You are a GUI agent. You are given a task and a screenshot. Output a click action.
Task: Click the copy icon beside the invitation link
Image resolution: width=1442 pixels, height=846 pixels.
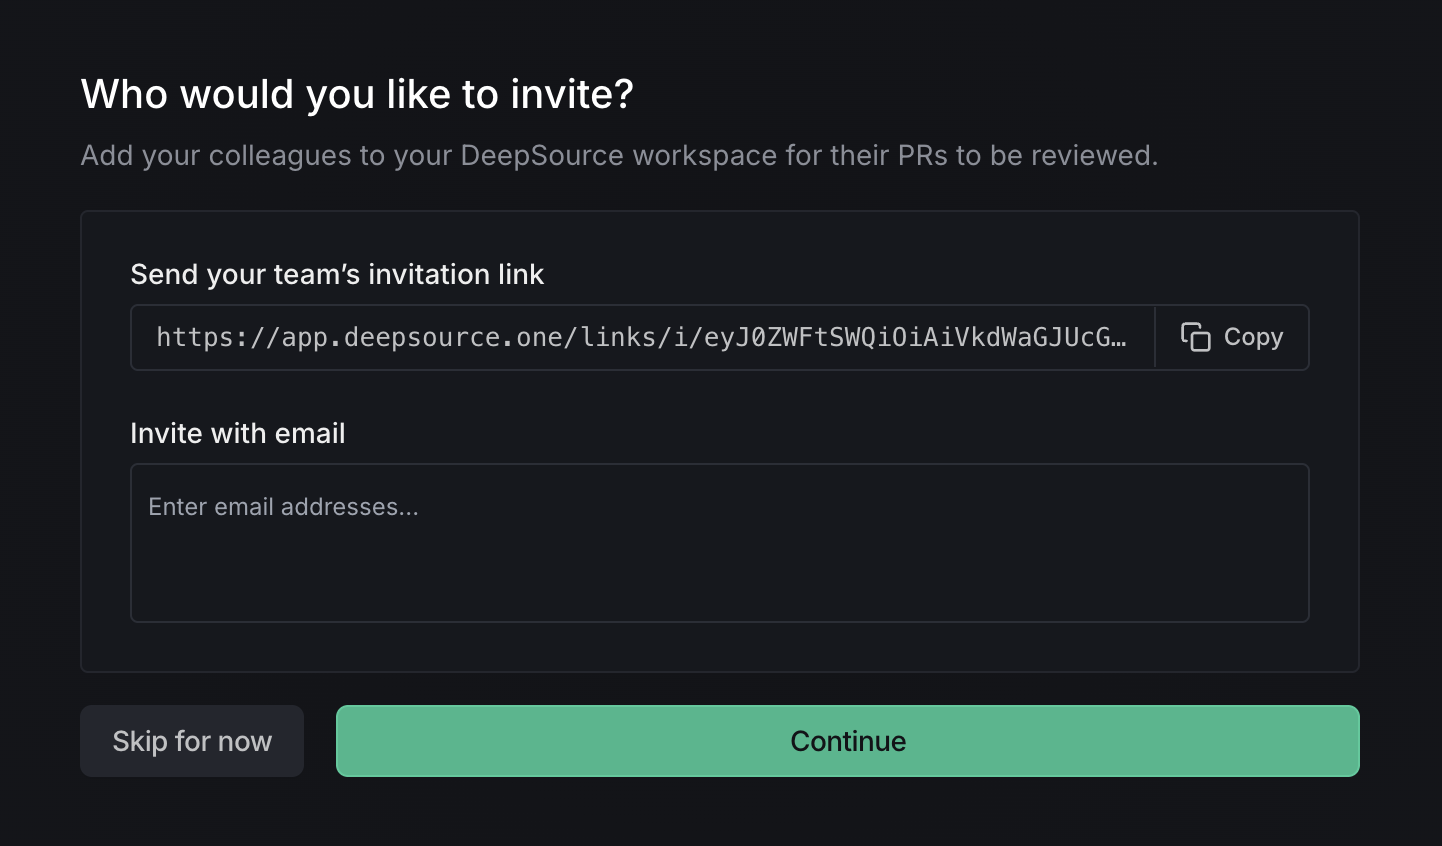(1195, 337)
